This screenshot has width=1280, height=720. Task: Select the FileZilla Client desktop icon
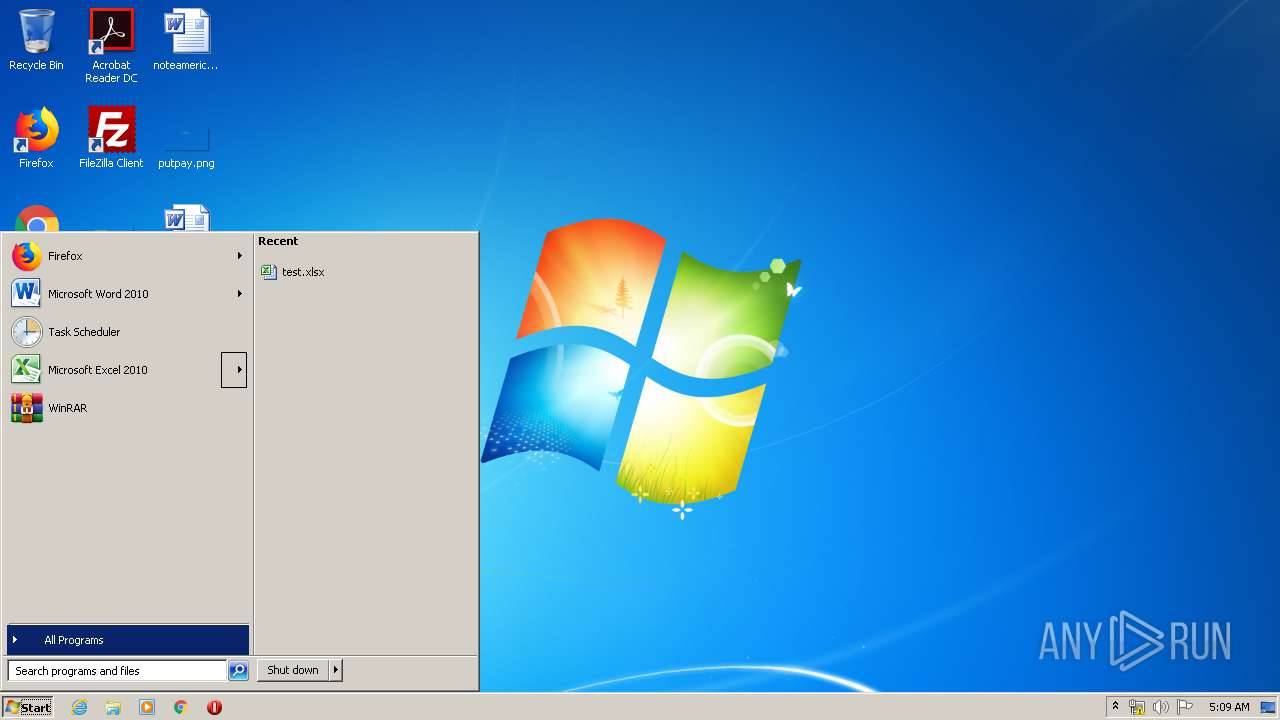111,137
